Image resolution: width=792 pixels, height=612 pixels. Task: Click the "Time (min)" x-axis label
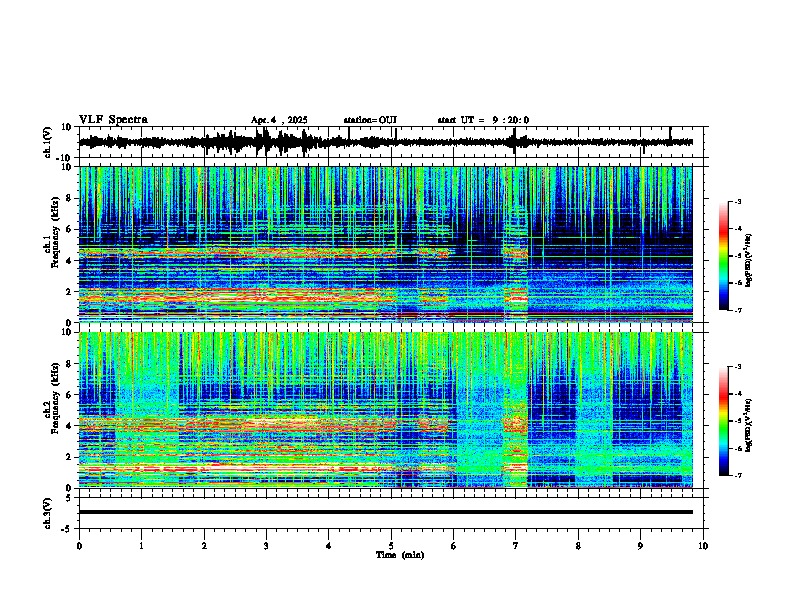pos(400,555)
